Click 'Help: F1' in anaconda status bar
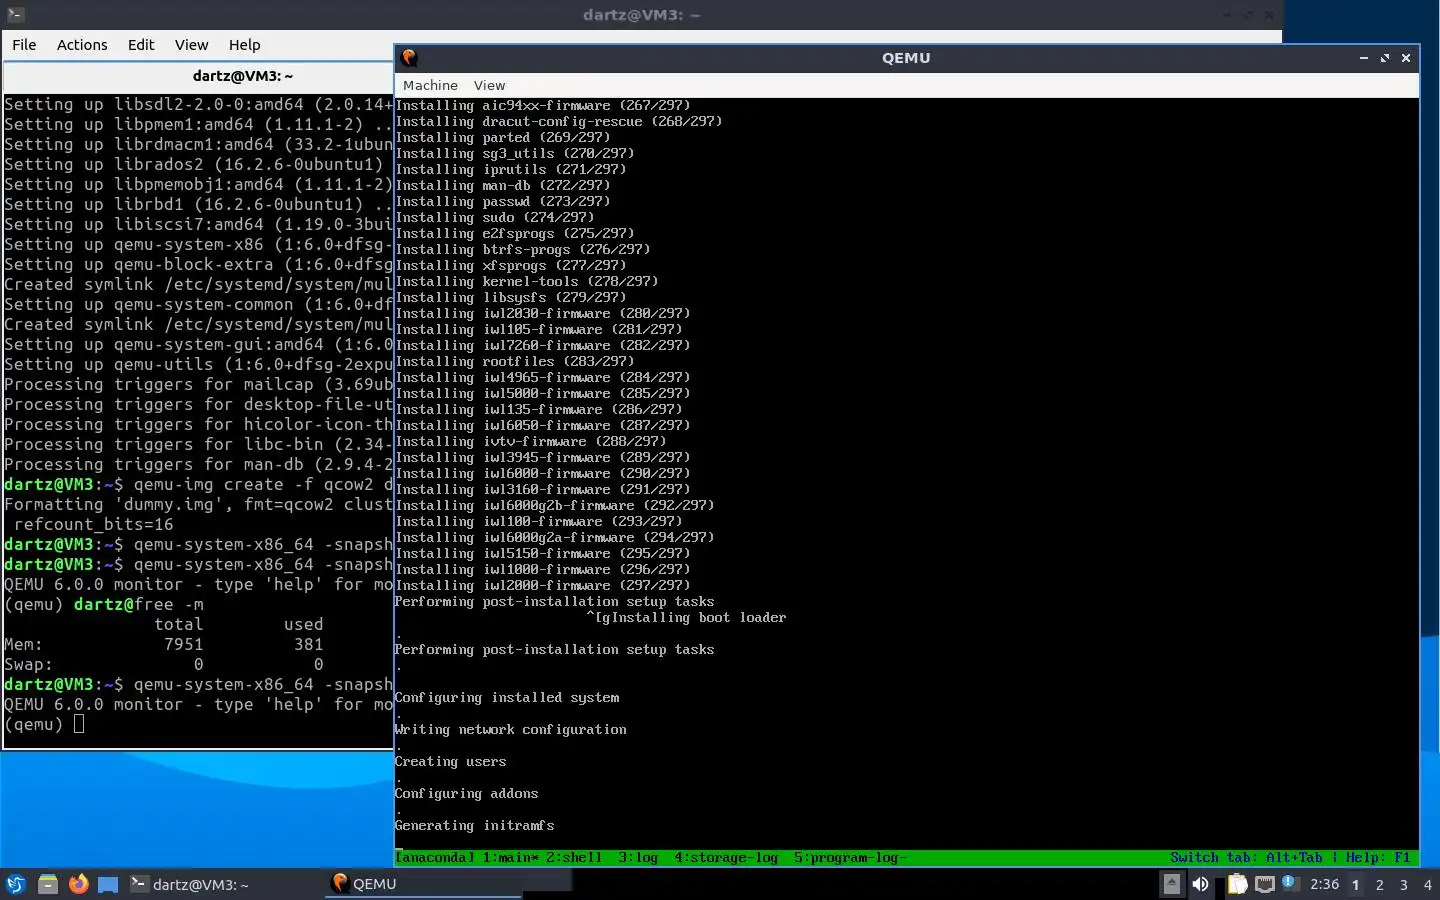 coord(1378,857)
